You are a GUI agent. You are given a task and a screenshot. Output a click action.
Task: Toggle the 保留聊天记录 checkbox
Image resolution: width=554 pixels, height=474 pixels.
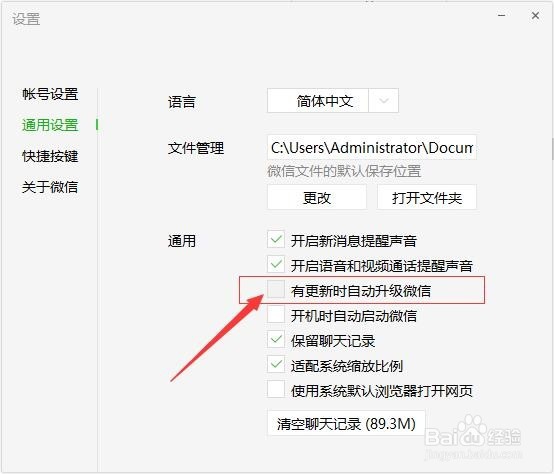276,339
